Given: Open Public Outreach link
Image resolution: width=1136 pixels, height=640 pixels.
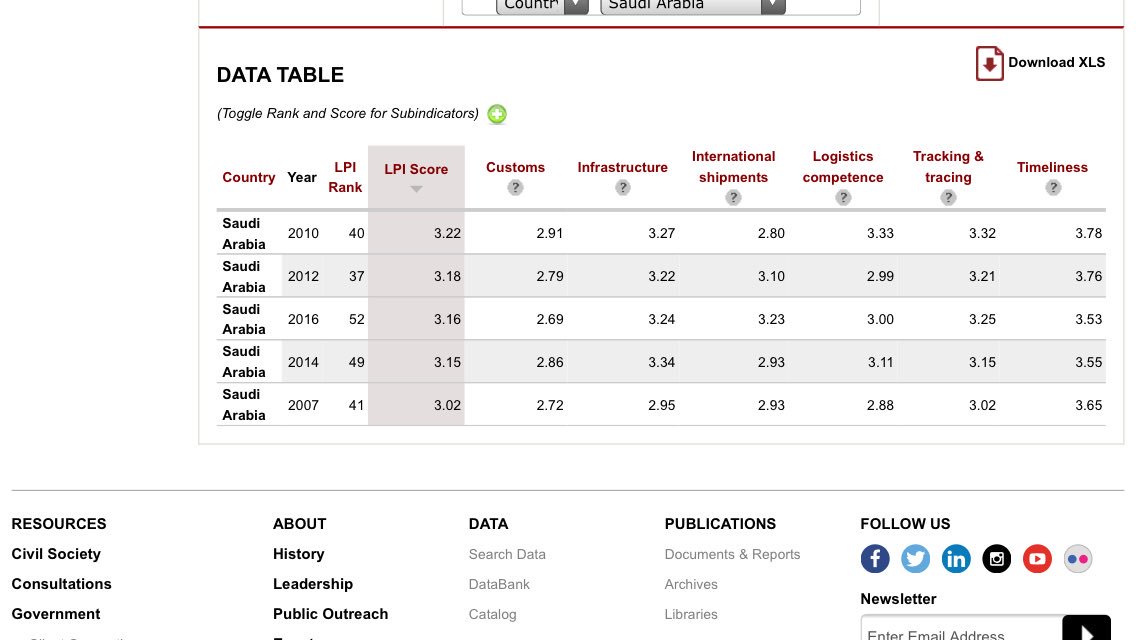Looking at the screenshot, I should [x=330, y=614].
